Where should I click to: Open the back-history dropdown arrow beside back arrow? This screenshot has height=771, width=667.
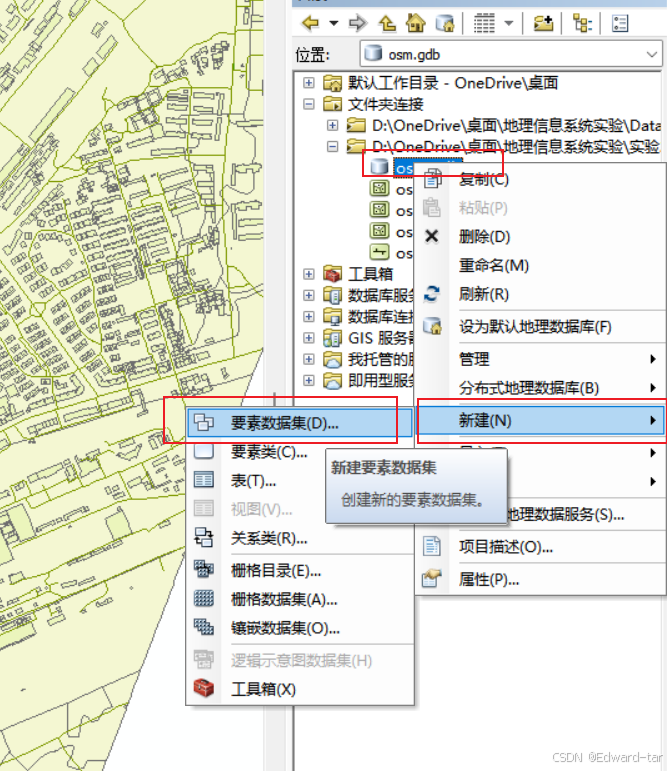pyautogui.click(x=334, y=23)
